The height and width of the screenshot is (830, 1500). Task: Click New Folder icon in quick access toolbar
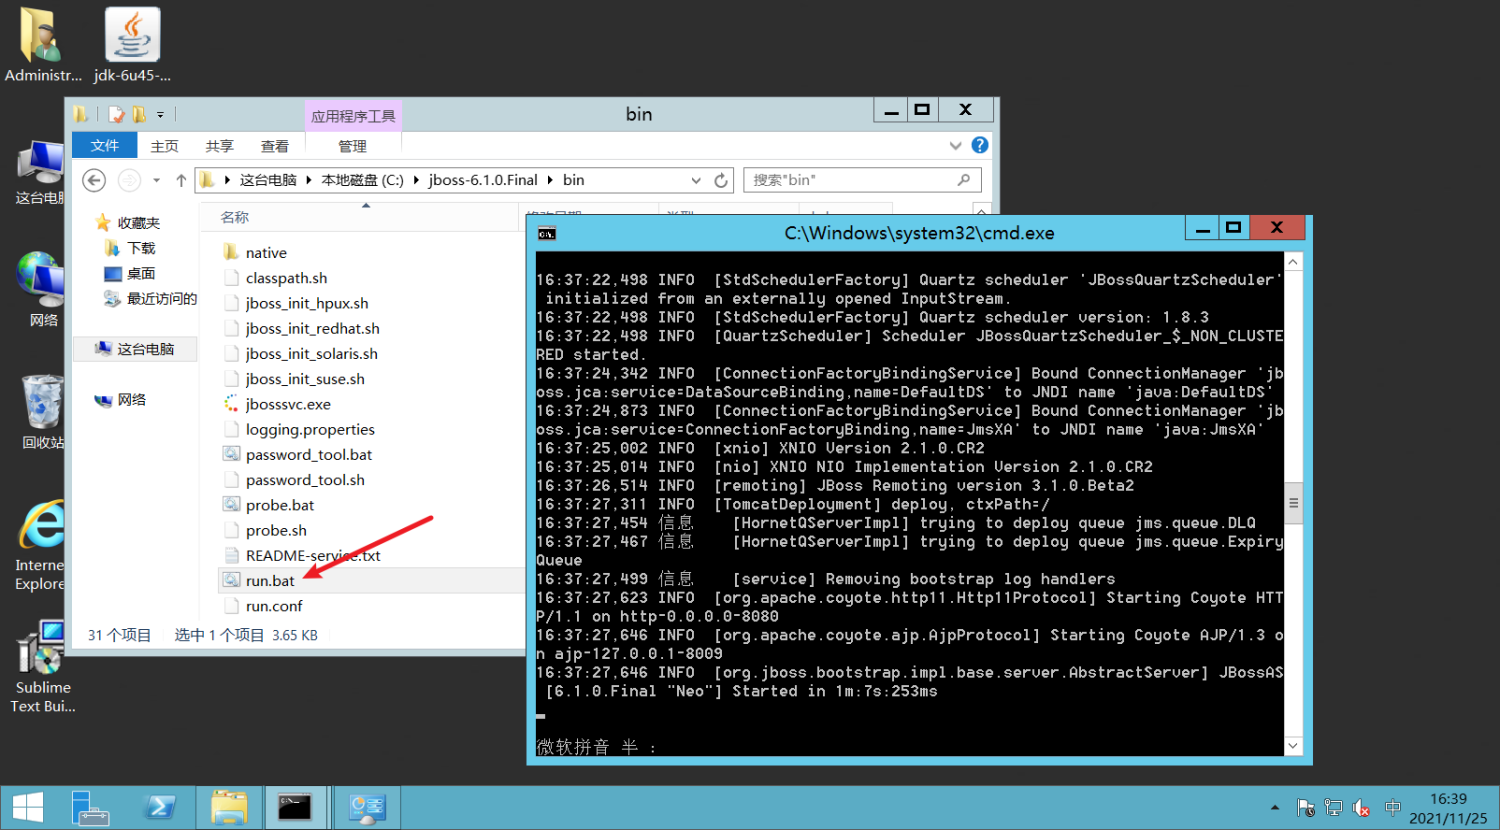tap(139, 115)
